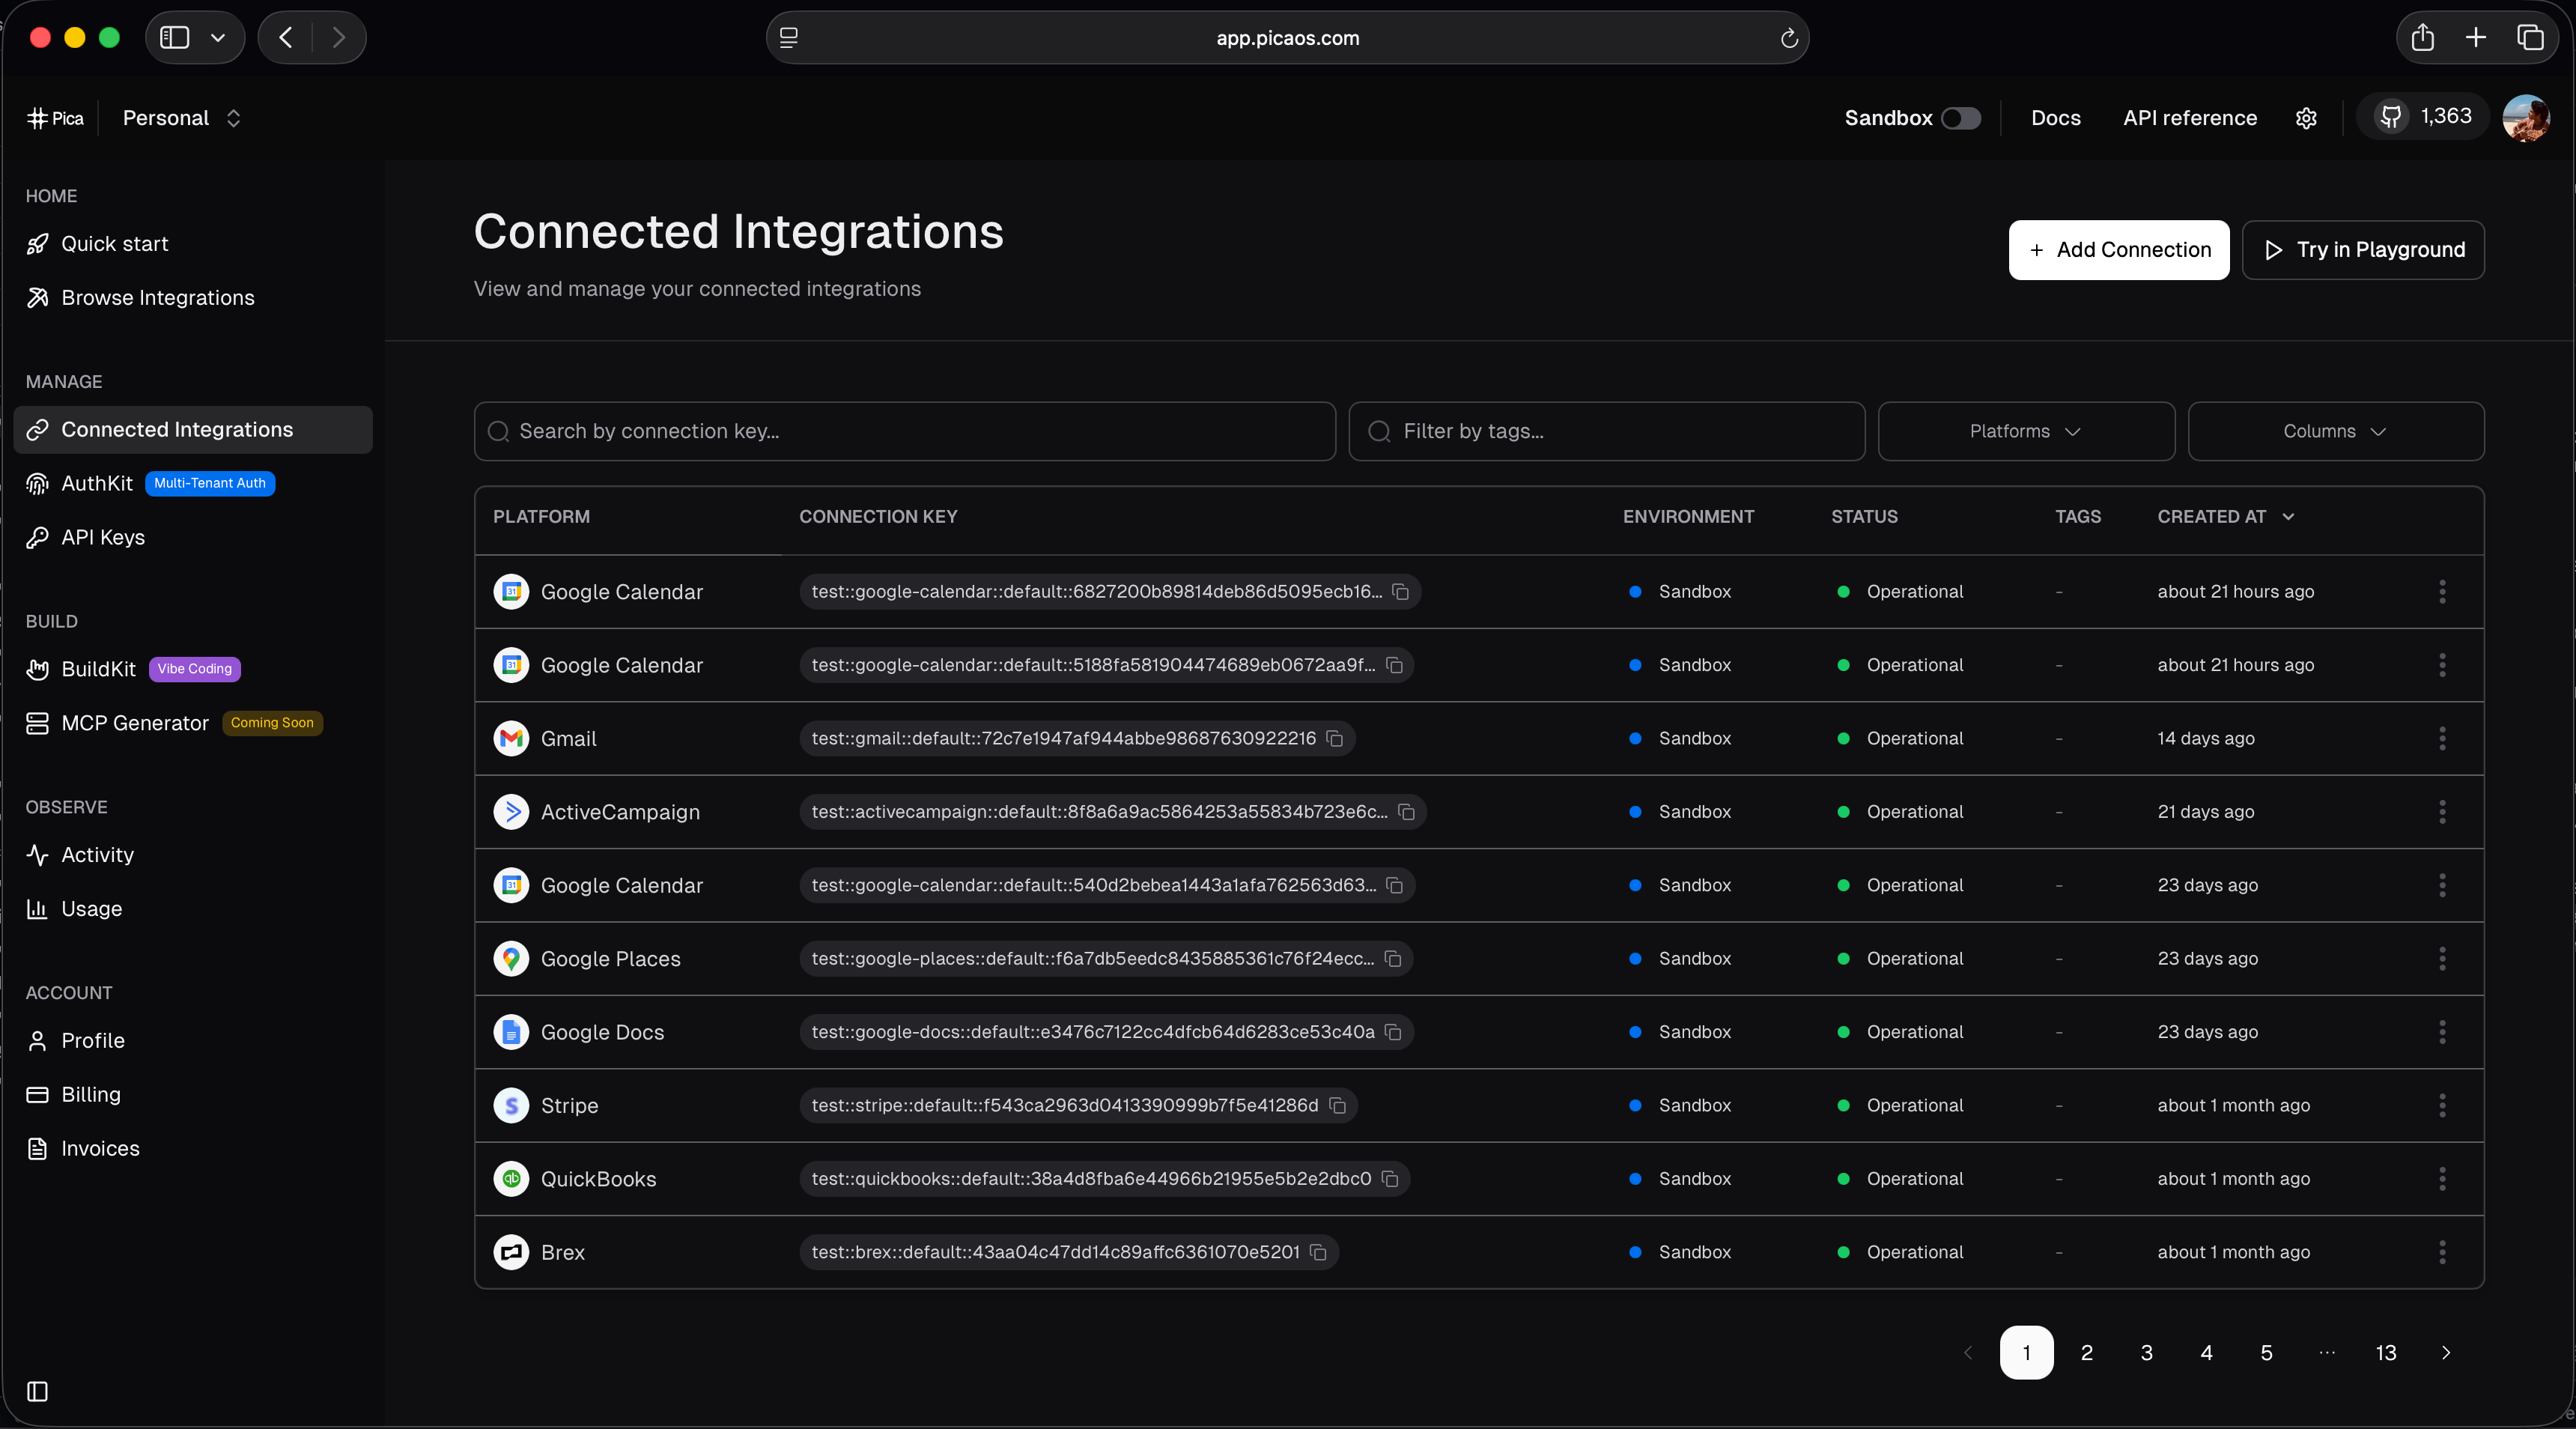Click the settings gear icon in header
Screen dimensions: 2576x1429
(2306, 118)
